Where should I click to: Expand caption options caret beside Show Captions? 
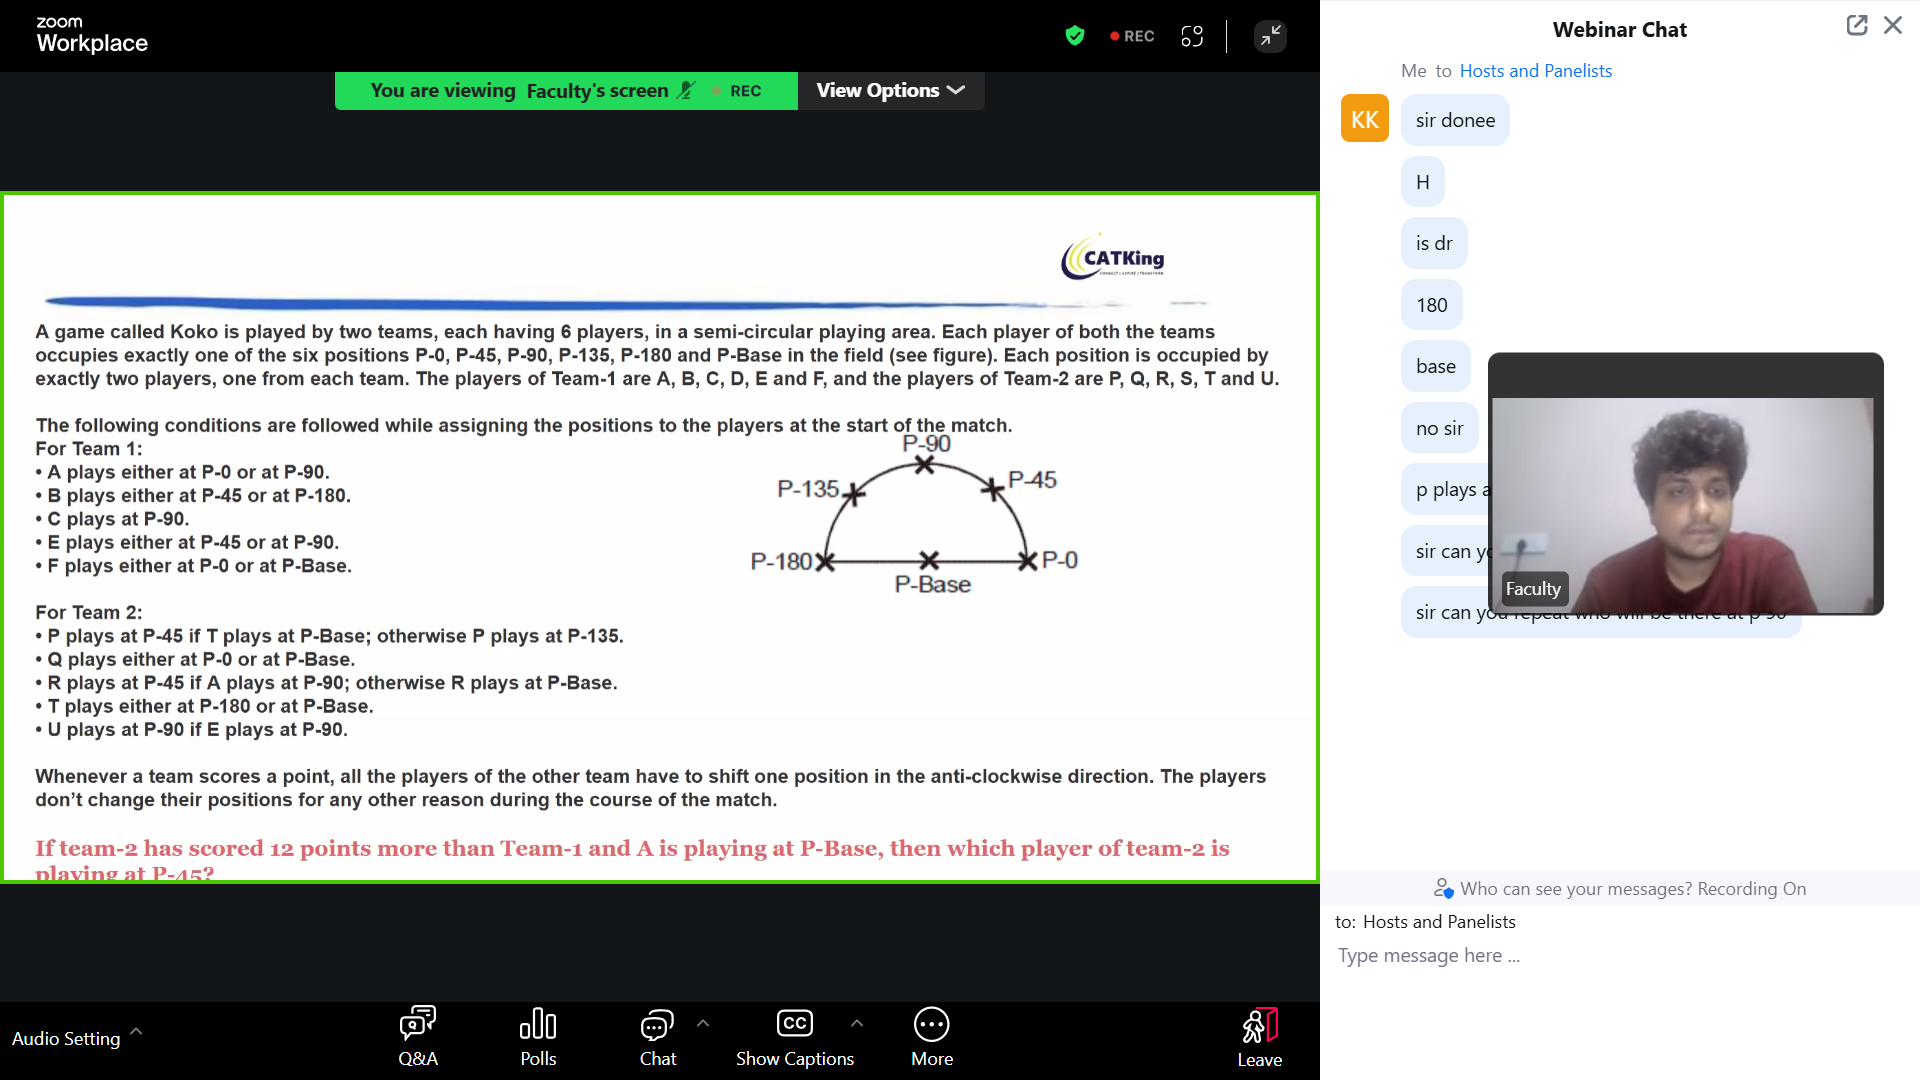coord(857,1023)
